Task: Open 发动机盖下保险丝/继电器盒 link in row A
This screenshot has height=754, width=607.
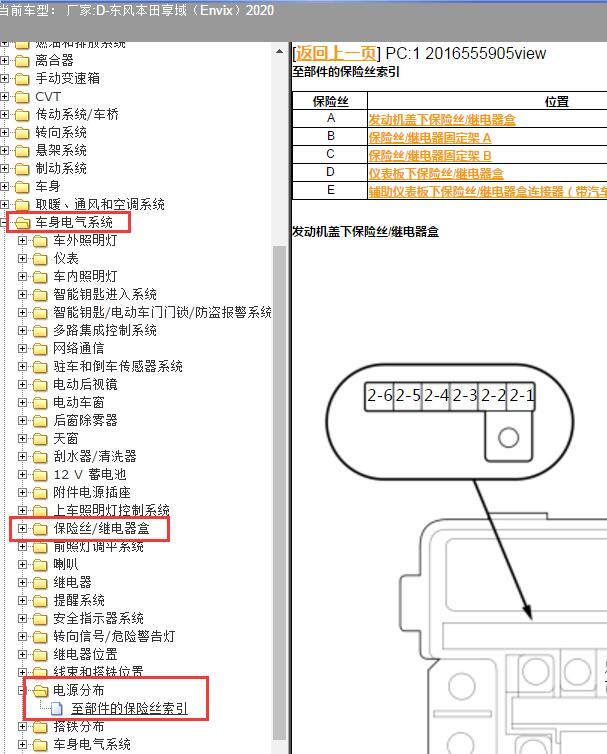Action: coord(442,119)
